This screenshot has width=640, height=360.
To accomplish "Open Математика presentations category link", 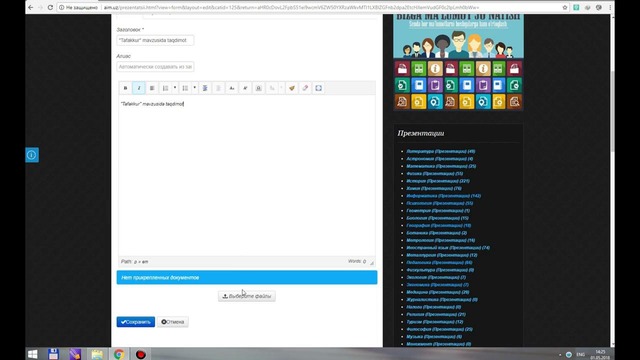I will [441, 166].
